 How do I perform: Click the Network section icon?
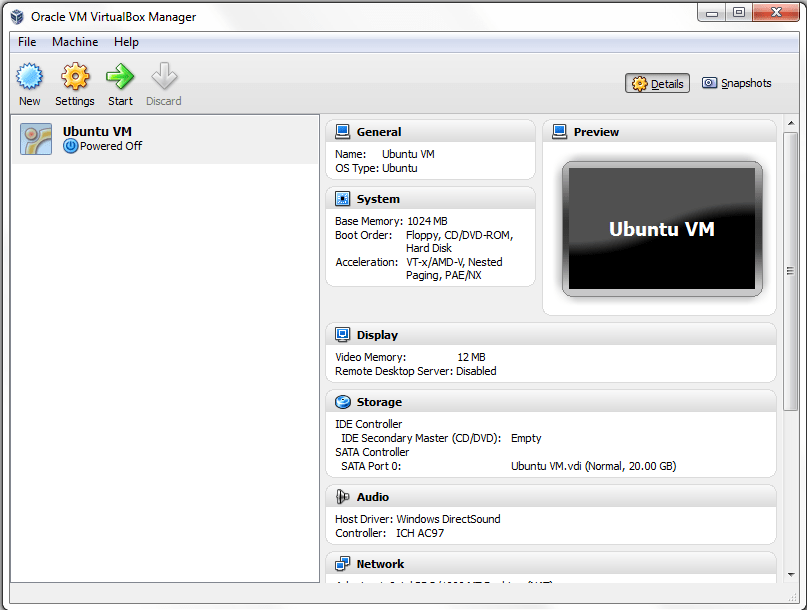pyautogui.click(x=342, y=564)
